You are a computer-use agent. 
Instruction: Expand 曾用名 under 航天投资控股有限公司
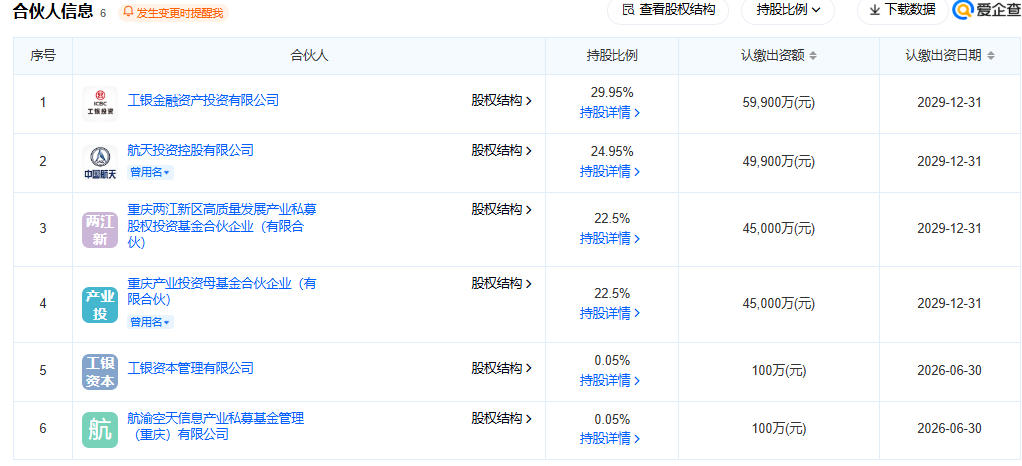pyautogui.click(x=150, y=173)
